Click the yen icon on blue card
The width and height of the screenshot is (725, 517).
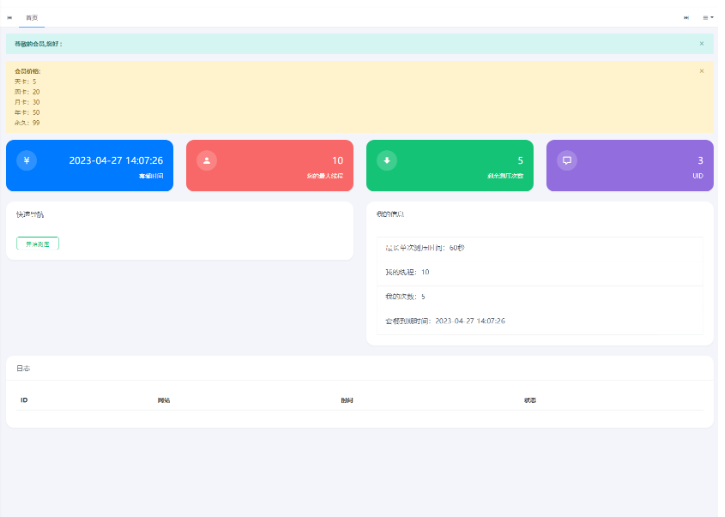pyautogui.click(x=27, y=160)
